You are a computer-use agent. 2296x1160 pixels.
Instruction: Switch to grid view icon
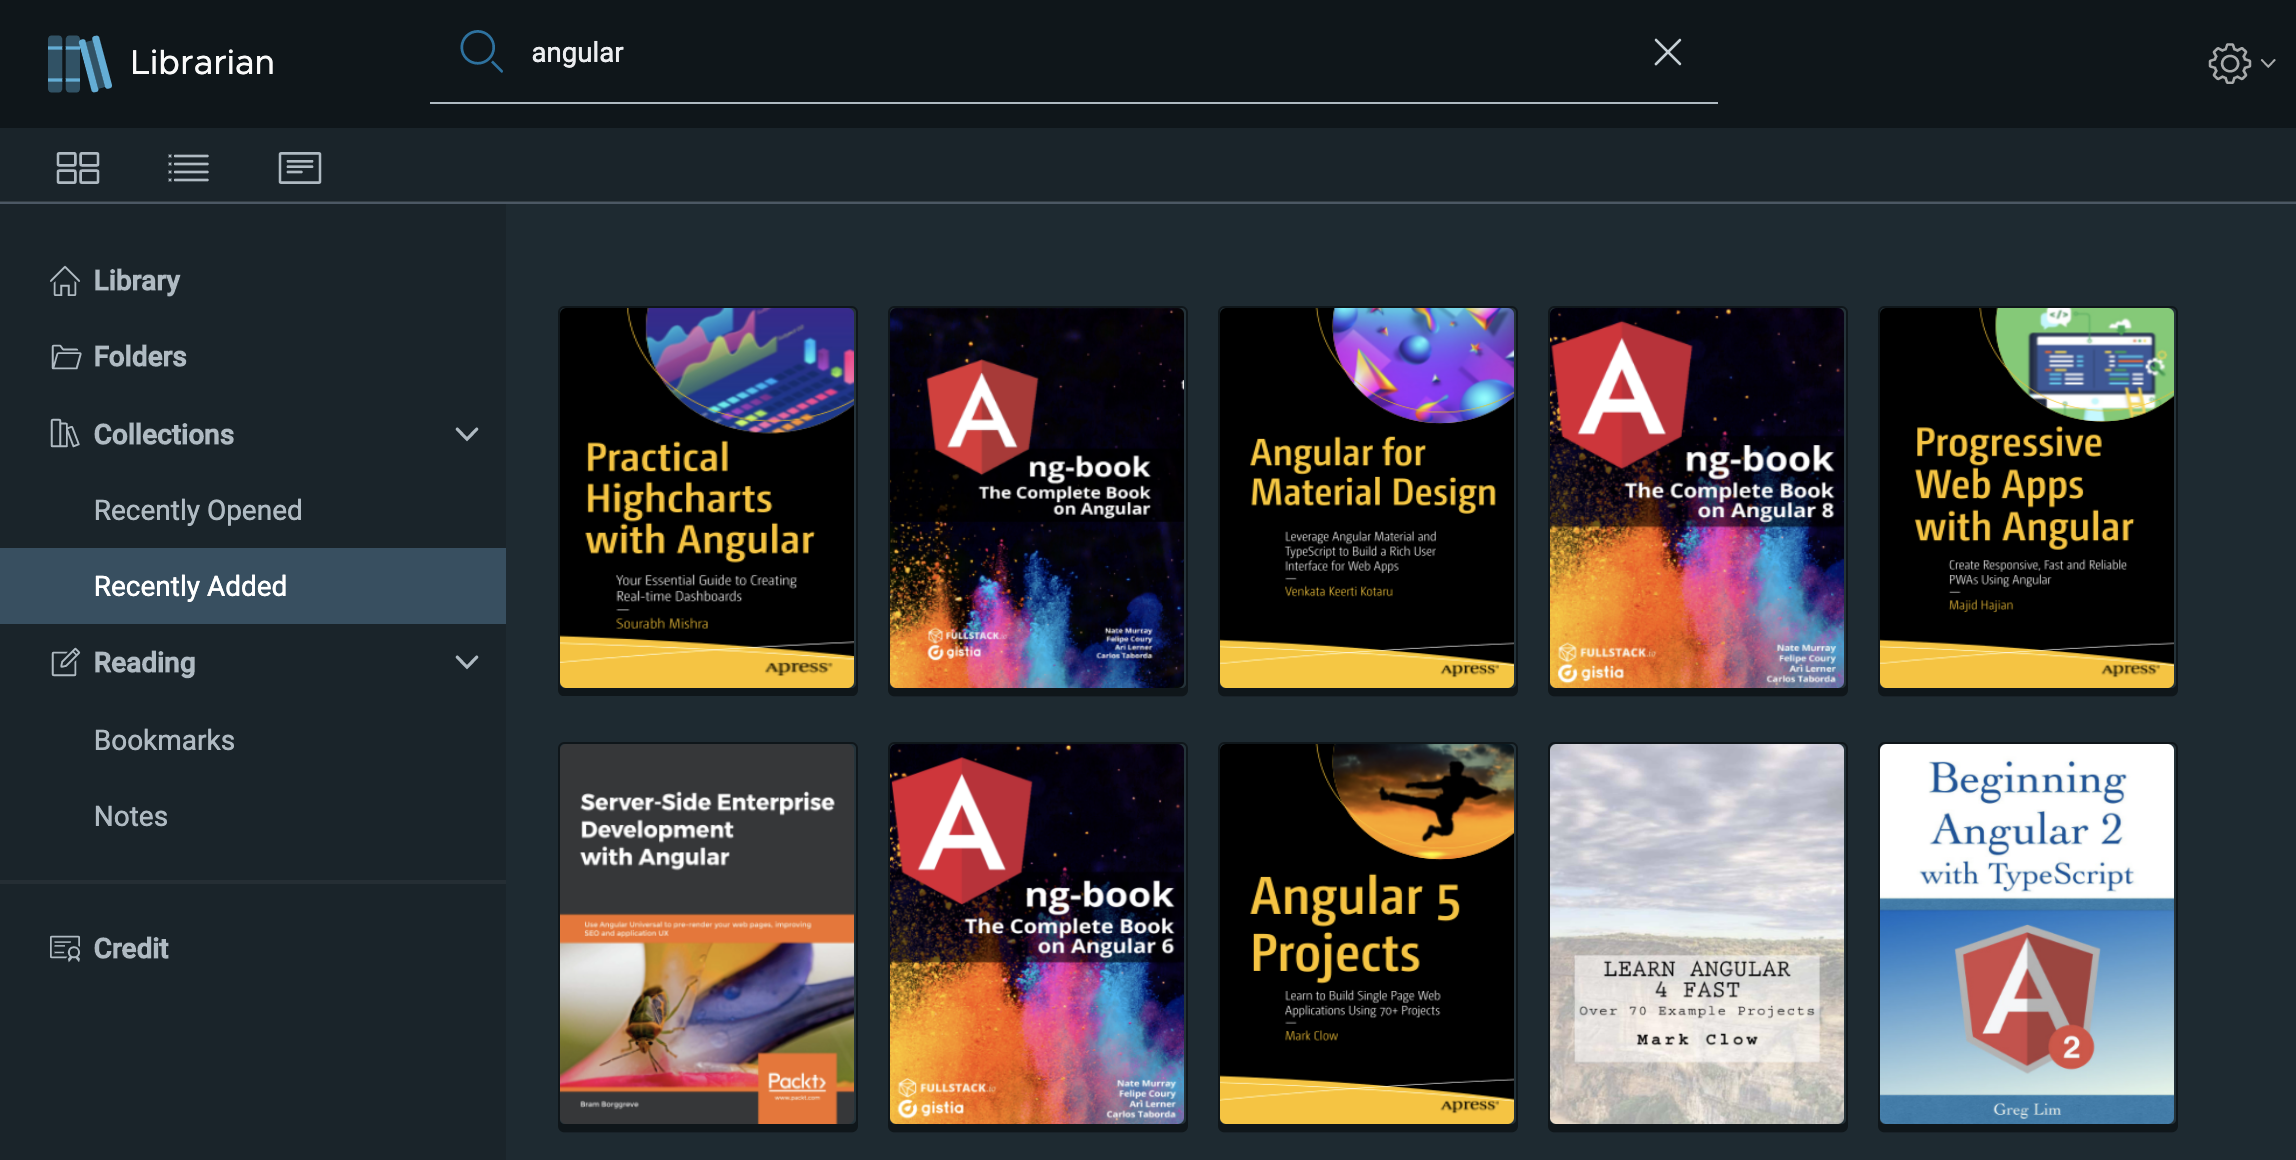click(77, 167)
